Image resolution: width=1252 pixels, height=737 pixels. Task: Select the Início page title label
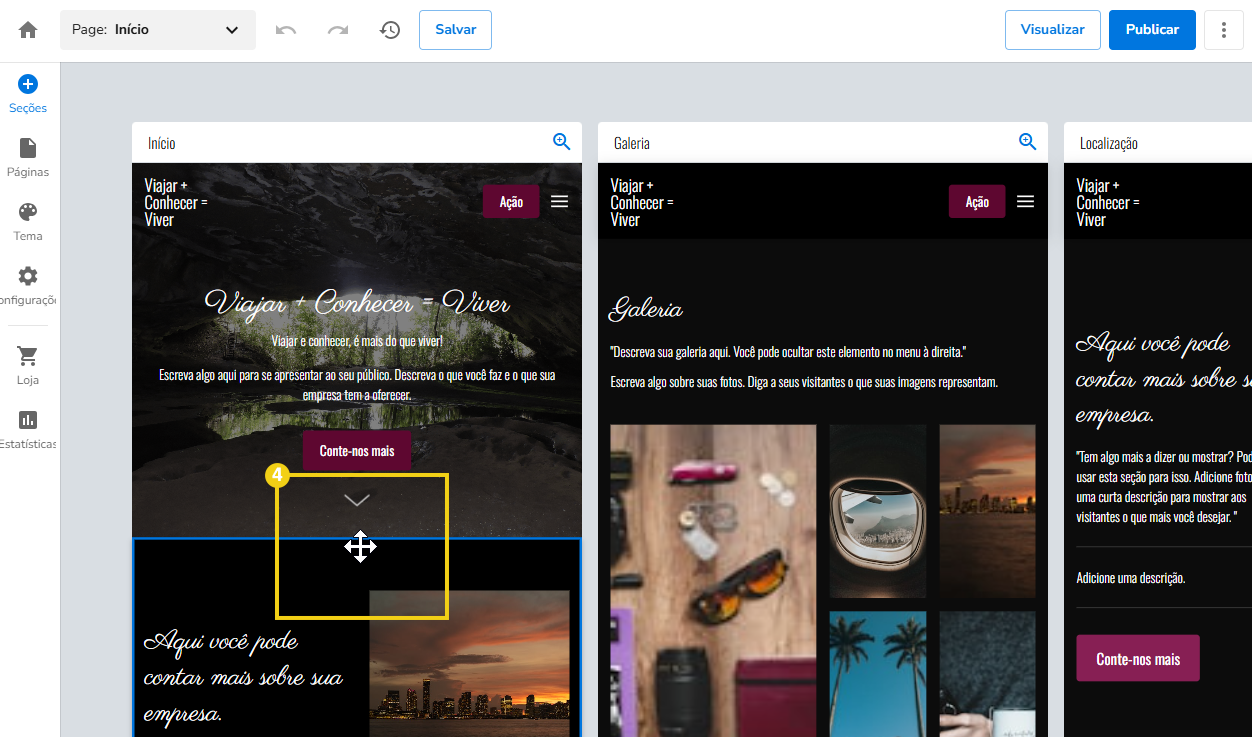162,143
